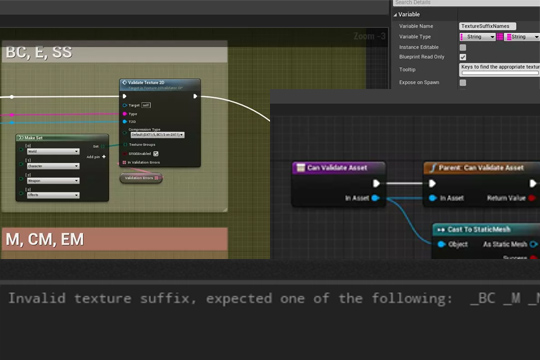Screen dimensions: 540x360
Task: Click the Variable Type label
Action: point(415,37)
